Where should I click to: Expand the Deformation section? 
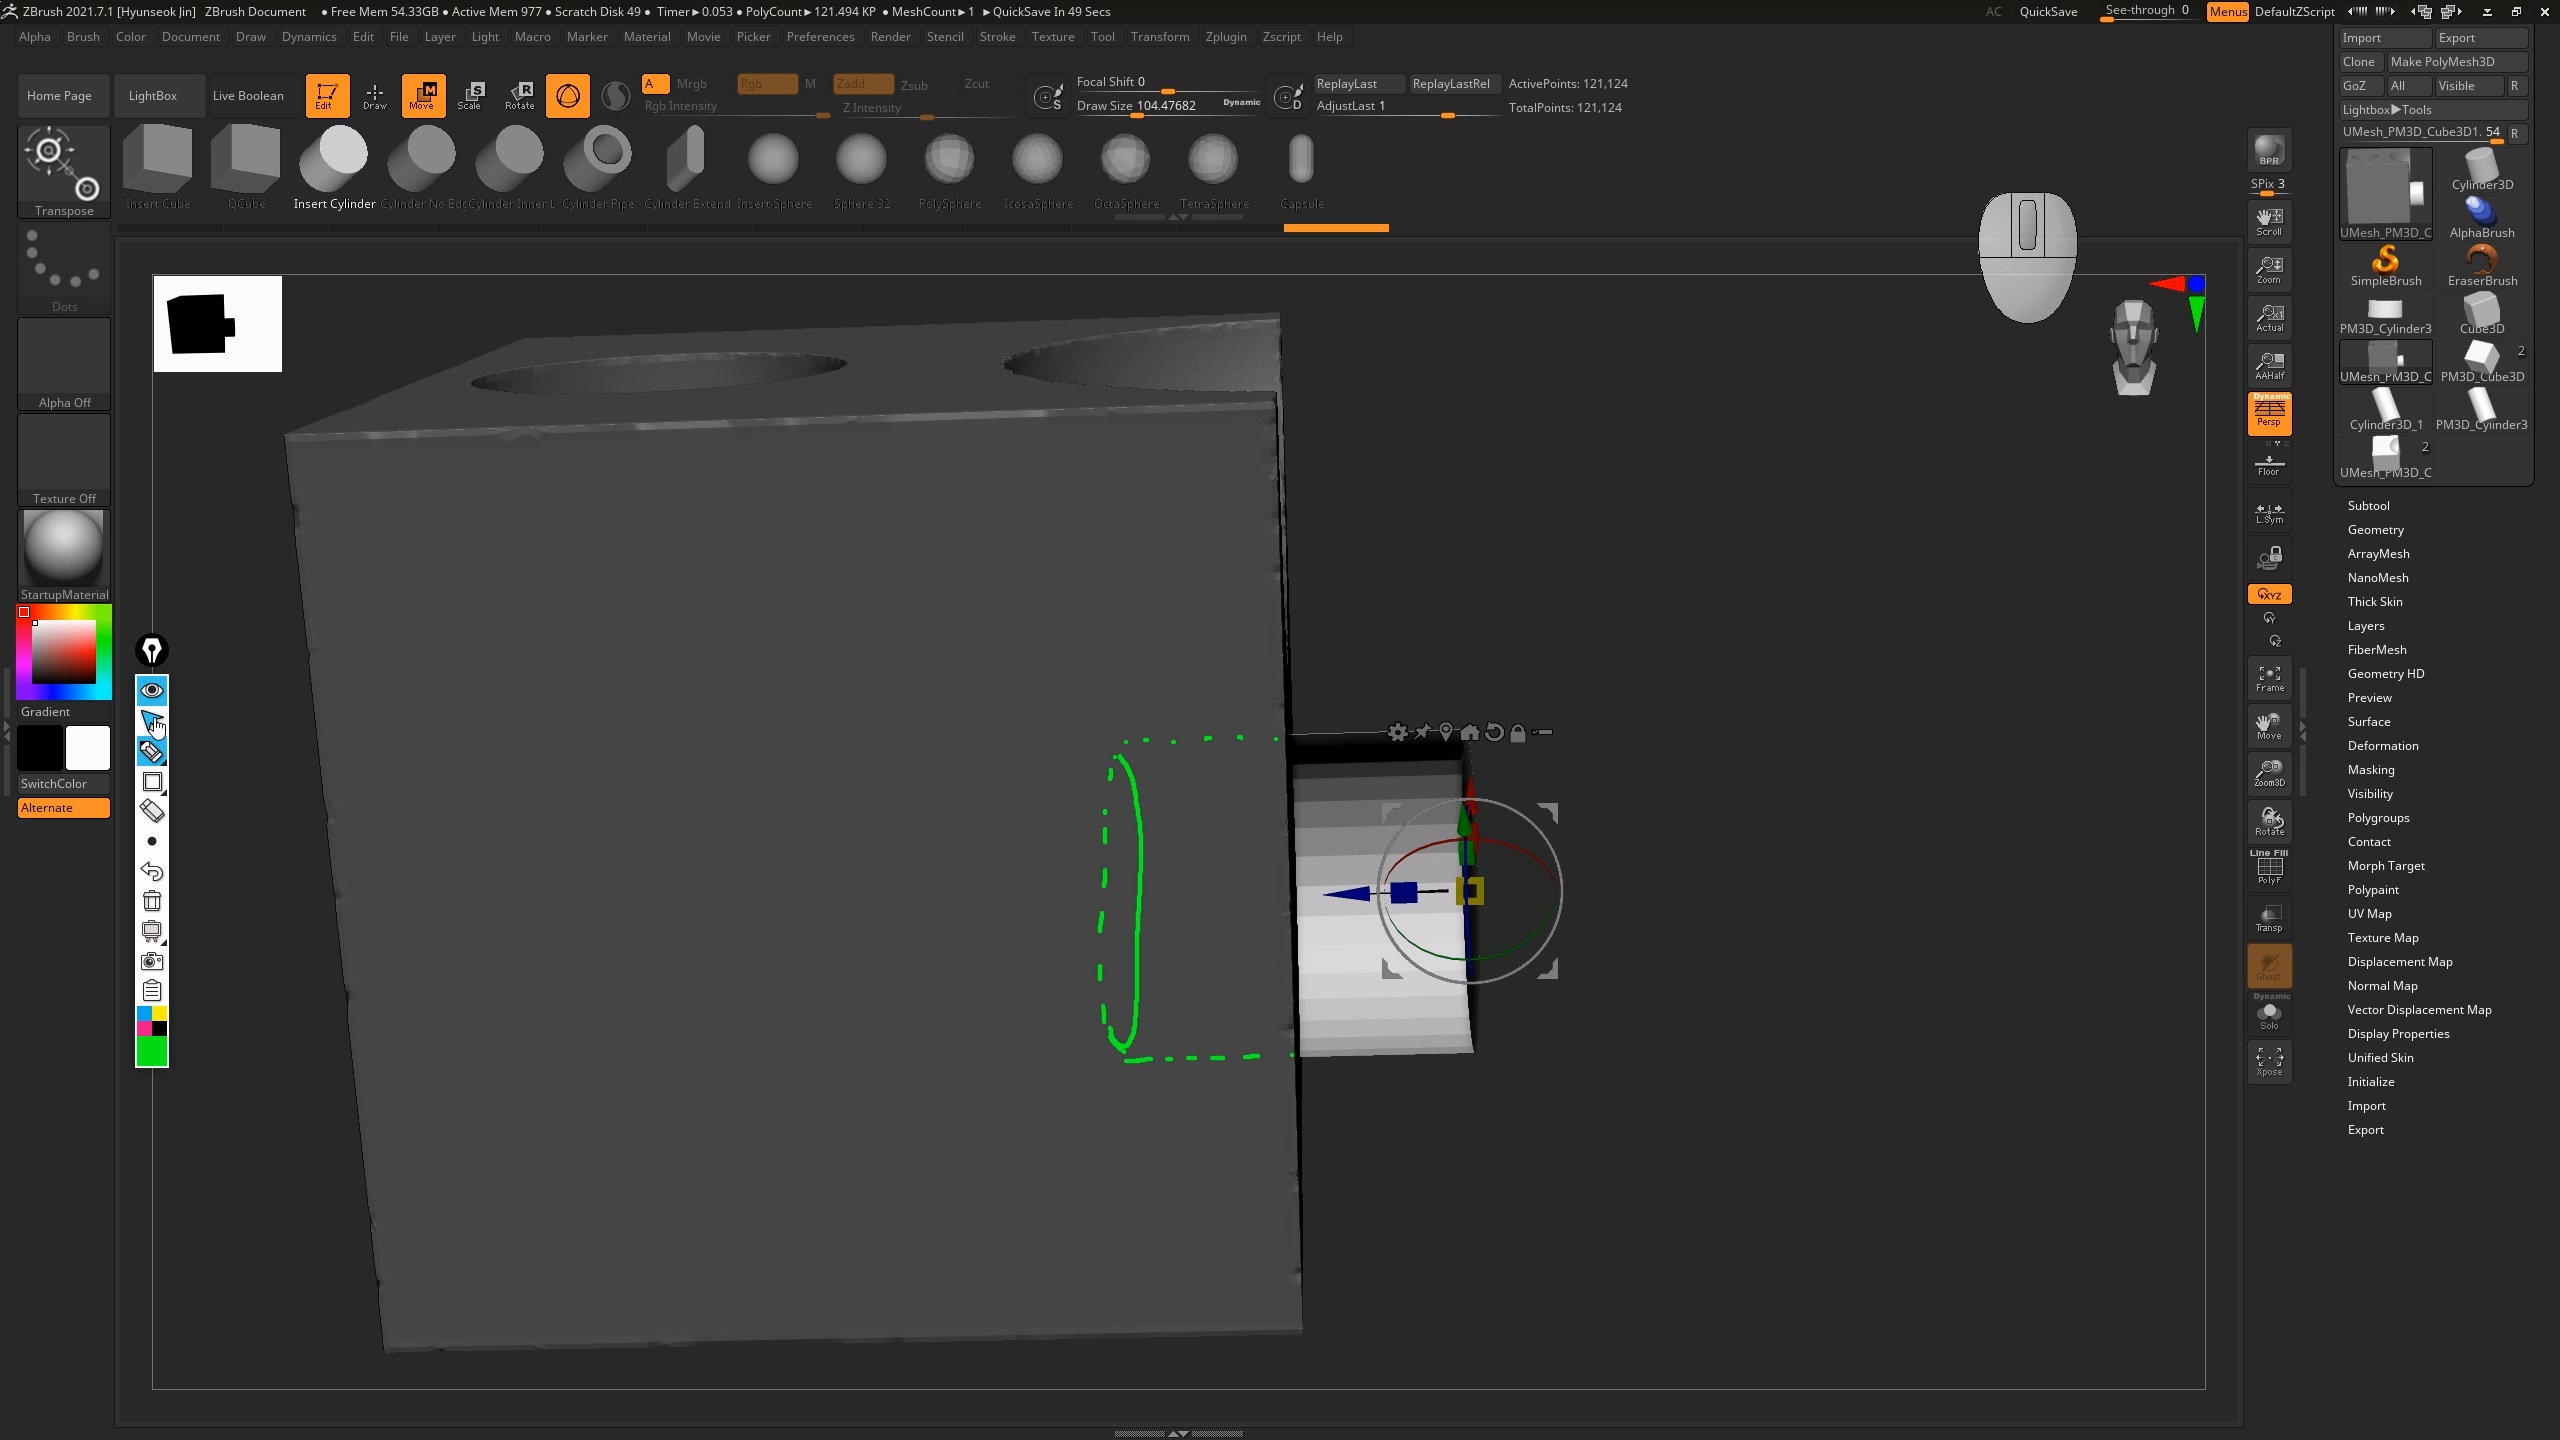pos(2382,746)
